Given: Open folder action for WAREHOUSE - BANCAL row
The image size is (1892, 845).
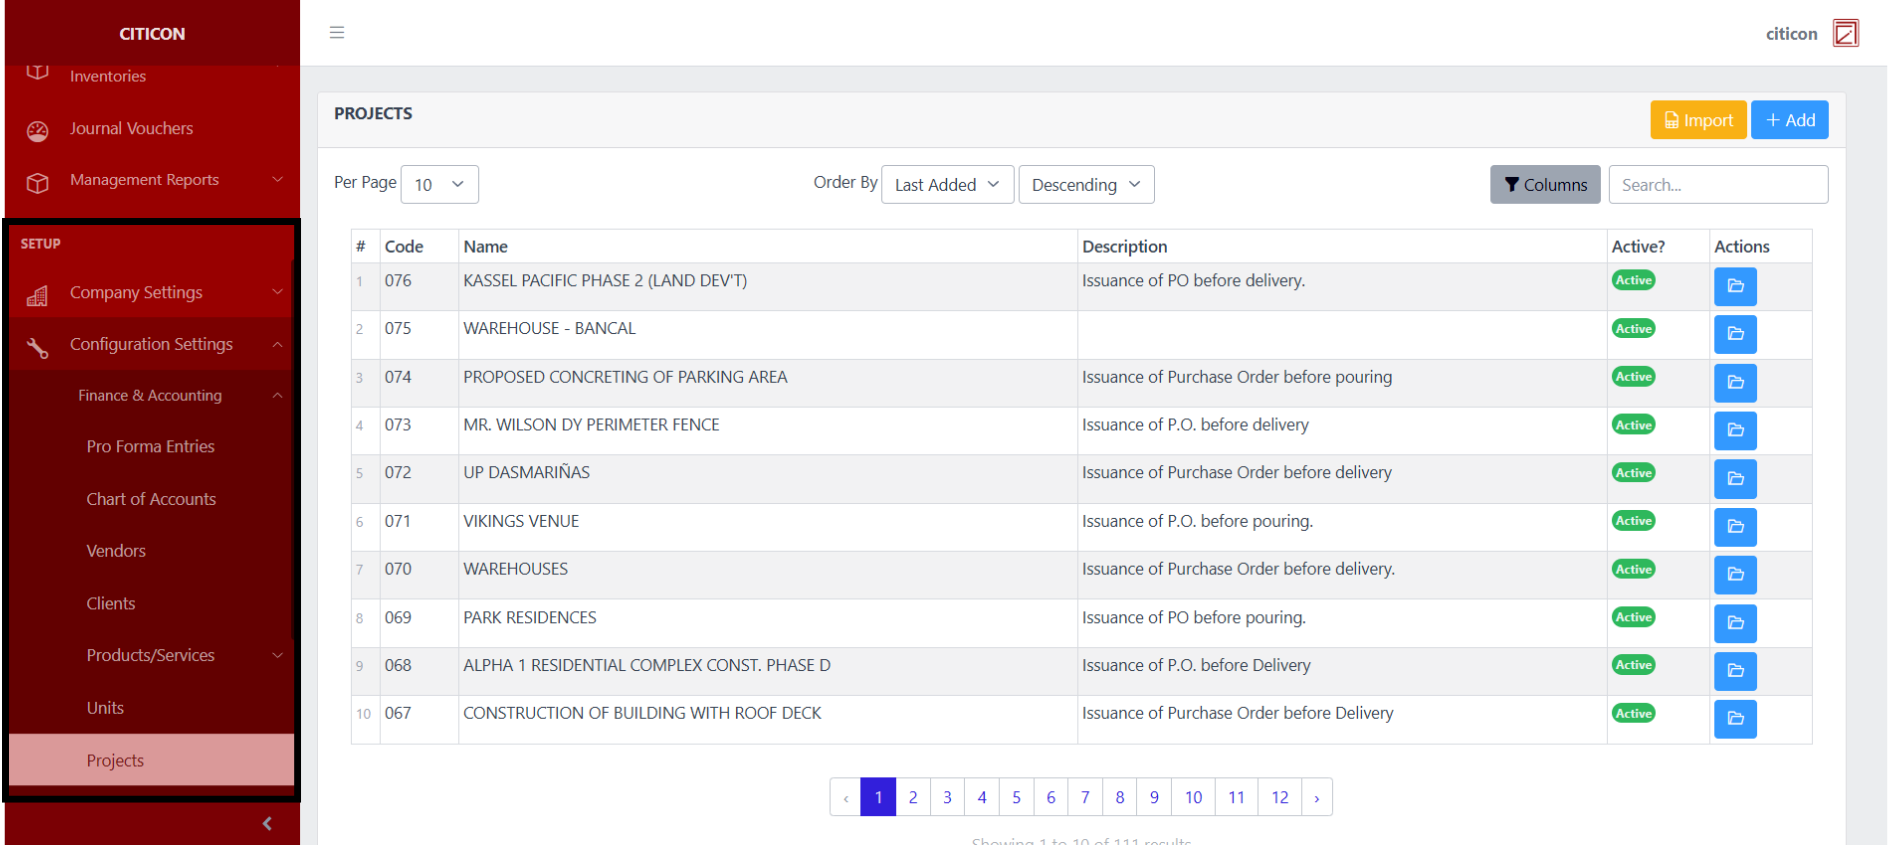Looking at the screenshot, I should point(1734,334).
